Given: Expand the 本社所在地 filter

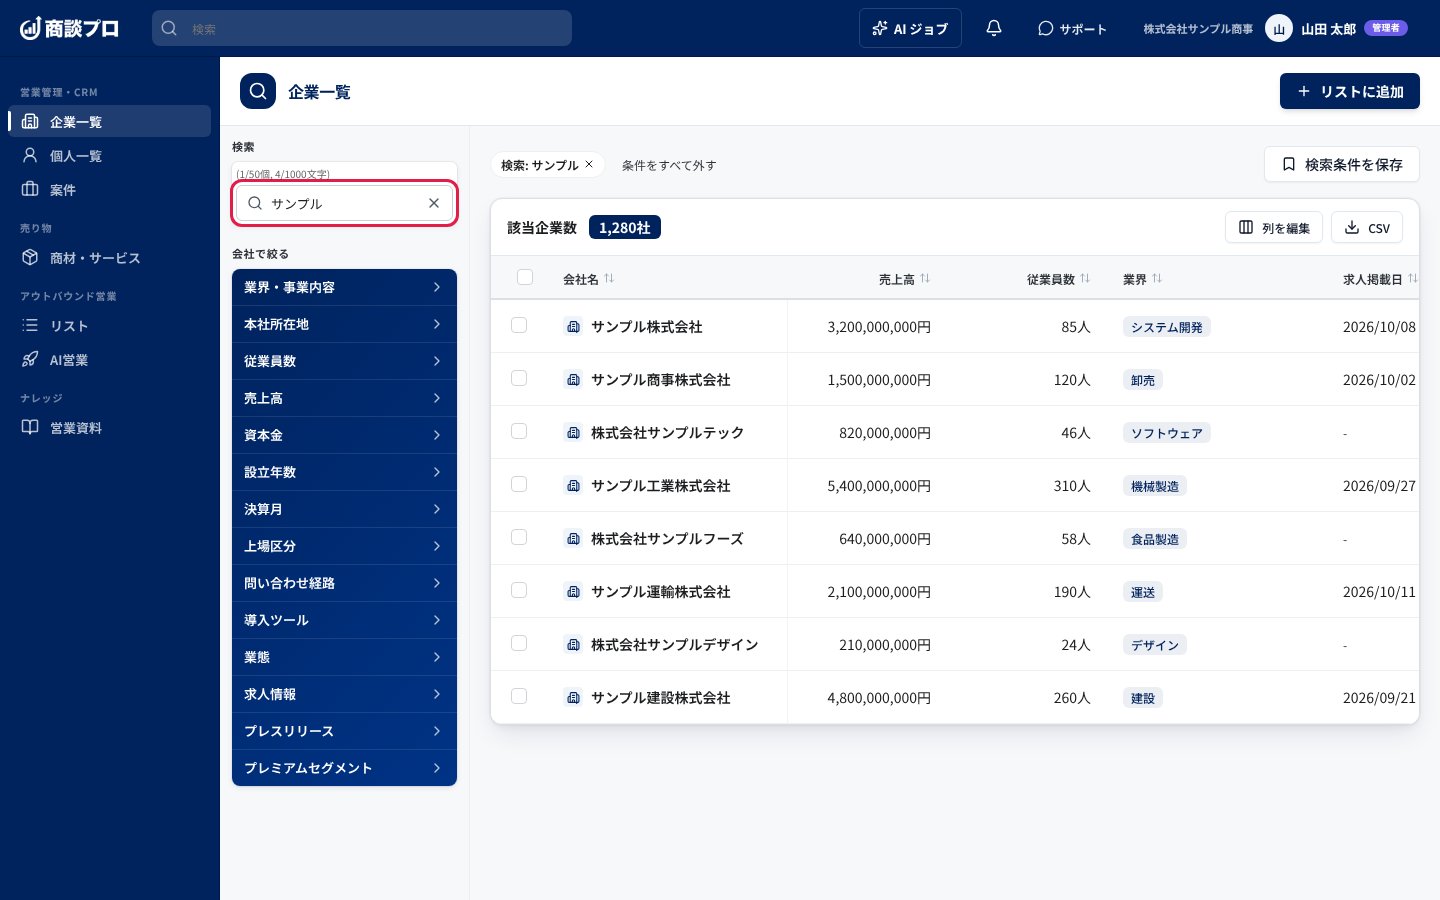Looking at the screenshot, I should [x=344, y=324].
